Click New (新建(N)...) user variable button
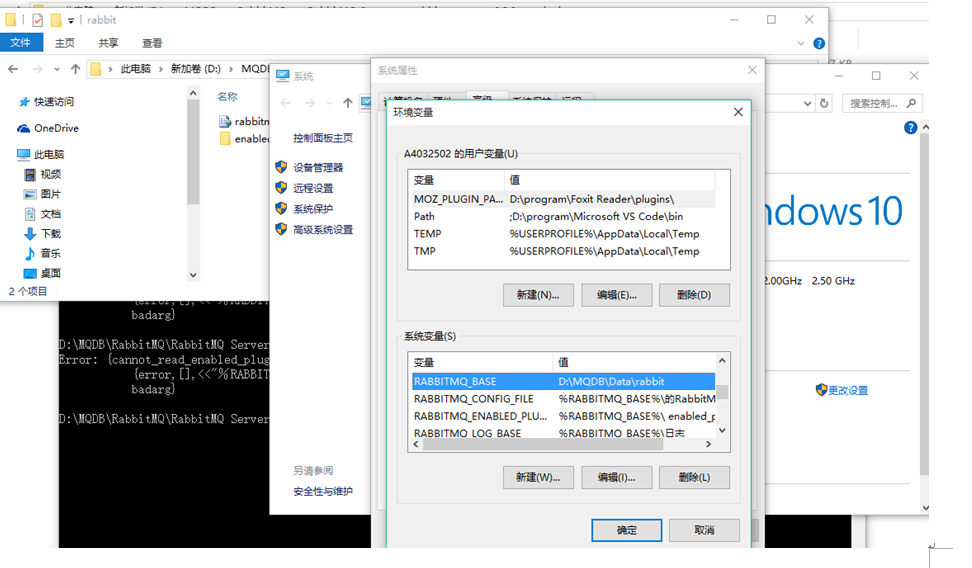This screenshot has height=568, width=972. pos(538,295)
